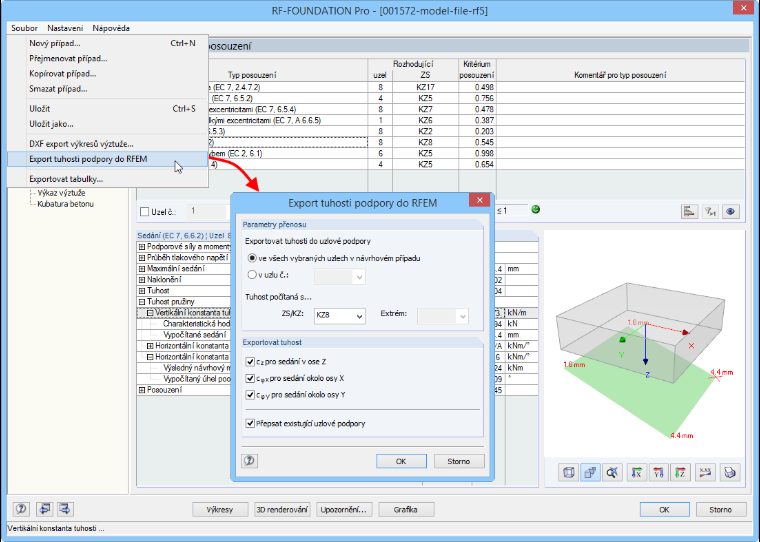Click the zoom magnifier icon under the preview
Image resolution: width=760 pixels, height=542 pixels.
click(612, 472)
